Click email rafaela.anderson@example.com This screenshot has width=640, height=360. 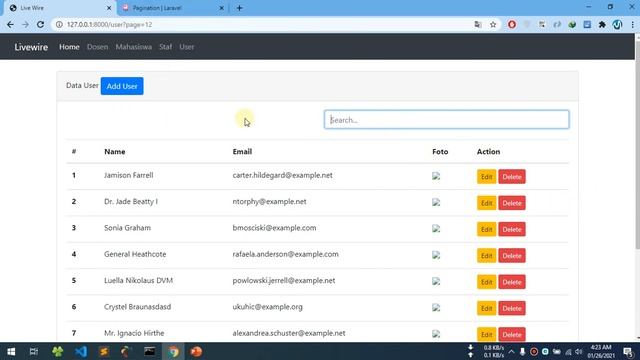coord(285,254)
